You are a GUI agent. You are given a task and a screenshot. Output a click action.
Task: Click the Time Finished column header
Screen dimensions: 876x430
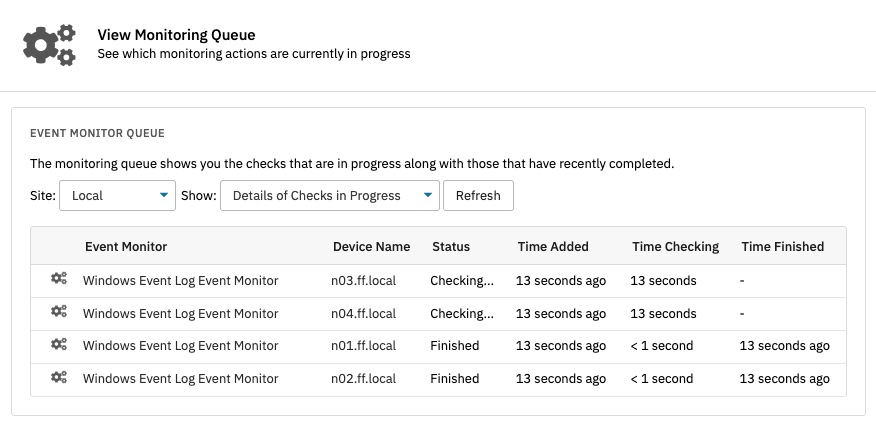pos(782,246)
